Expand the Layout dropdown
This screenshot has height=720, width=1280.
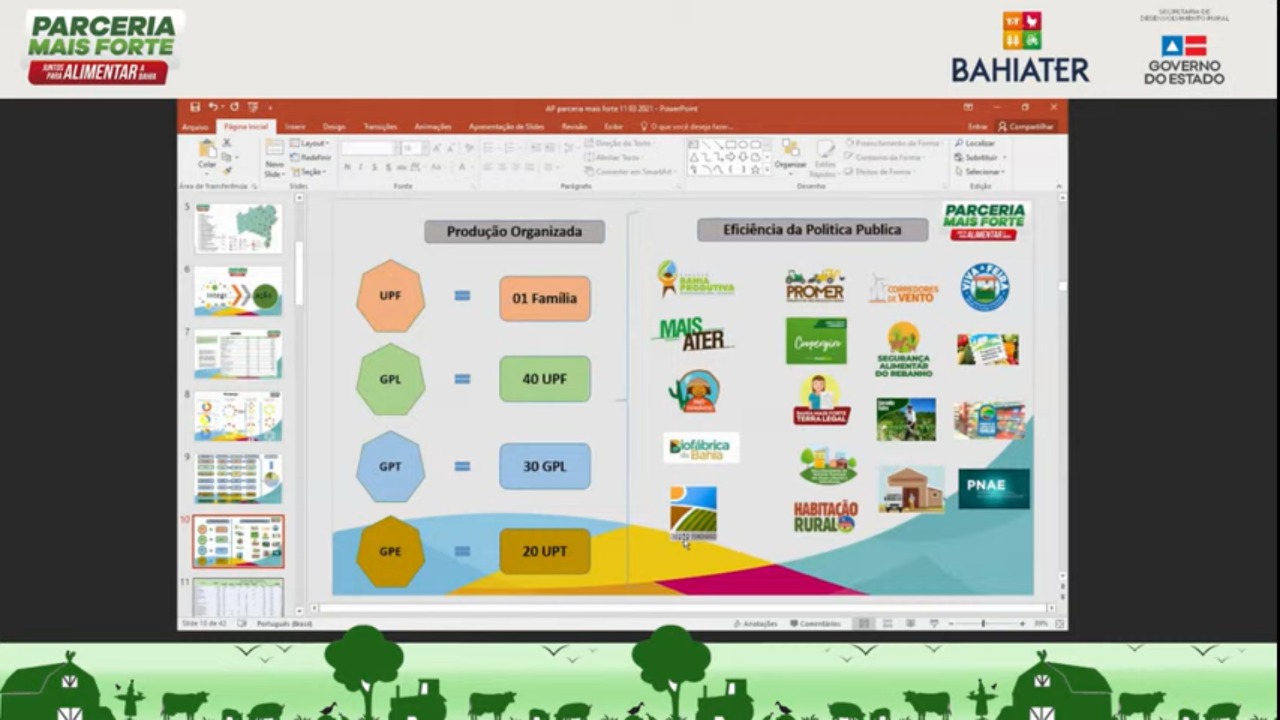311,143
